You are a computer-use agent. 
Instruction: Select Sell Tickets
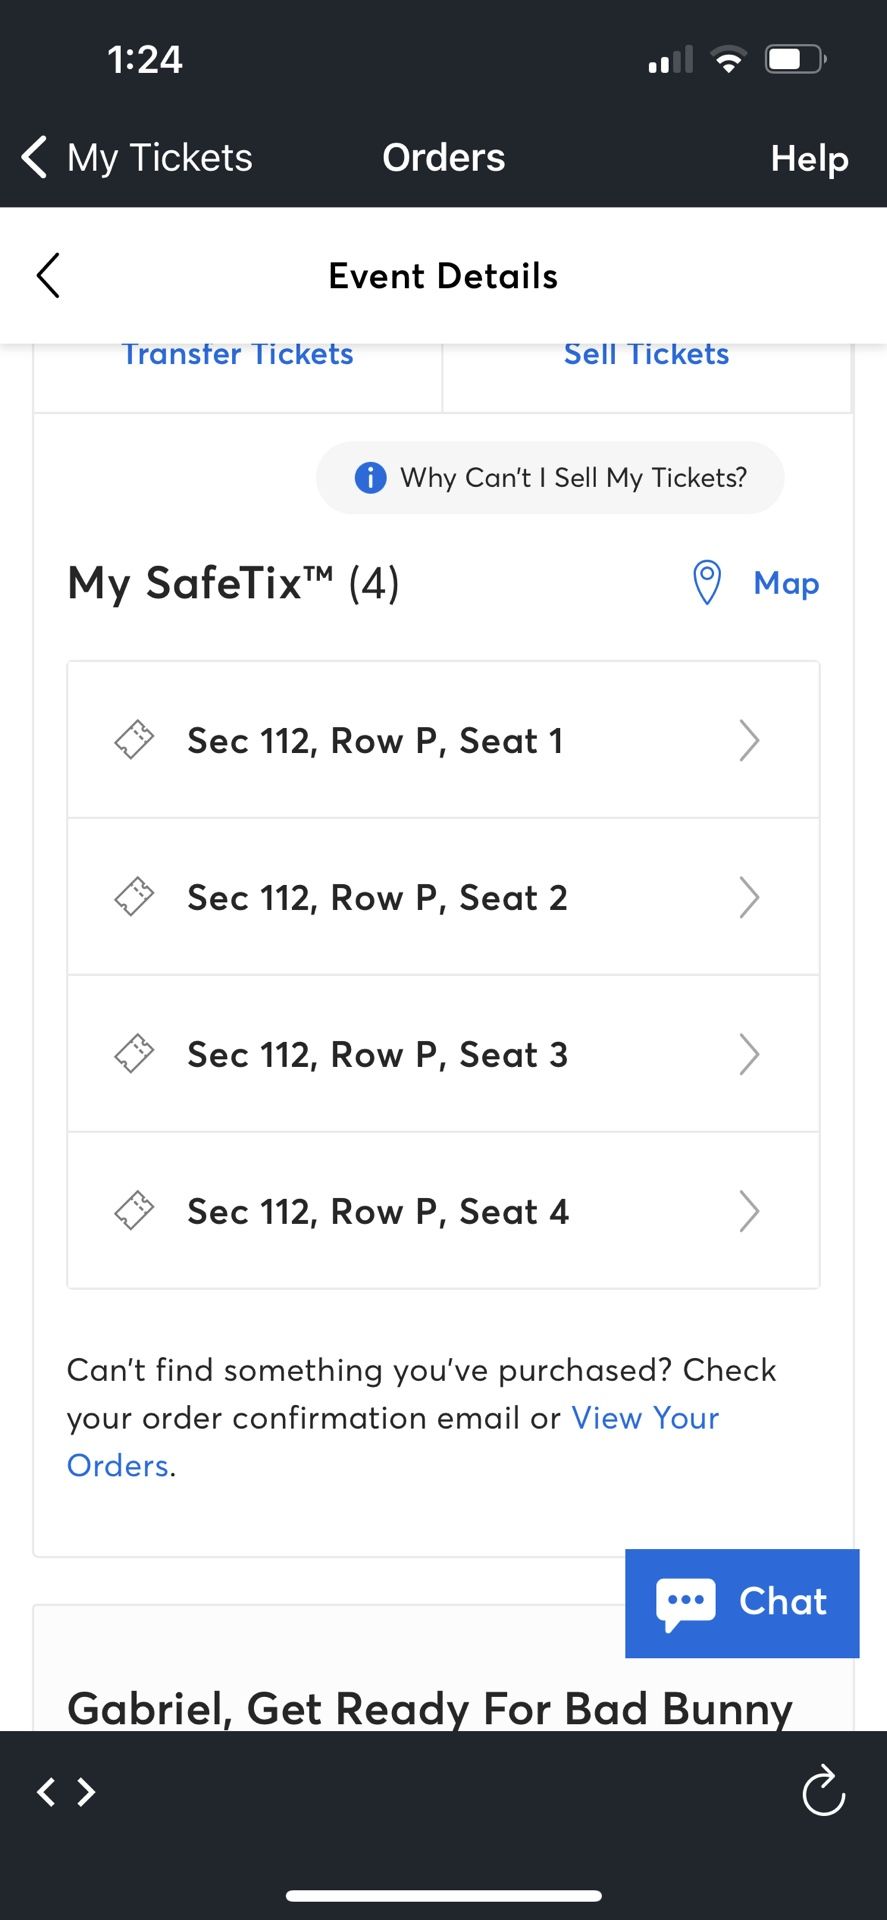coord(646,354)
